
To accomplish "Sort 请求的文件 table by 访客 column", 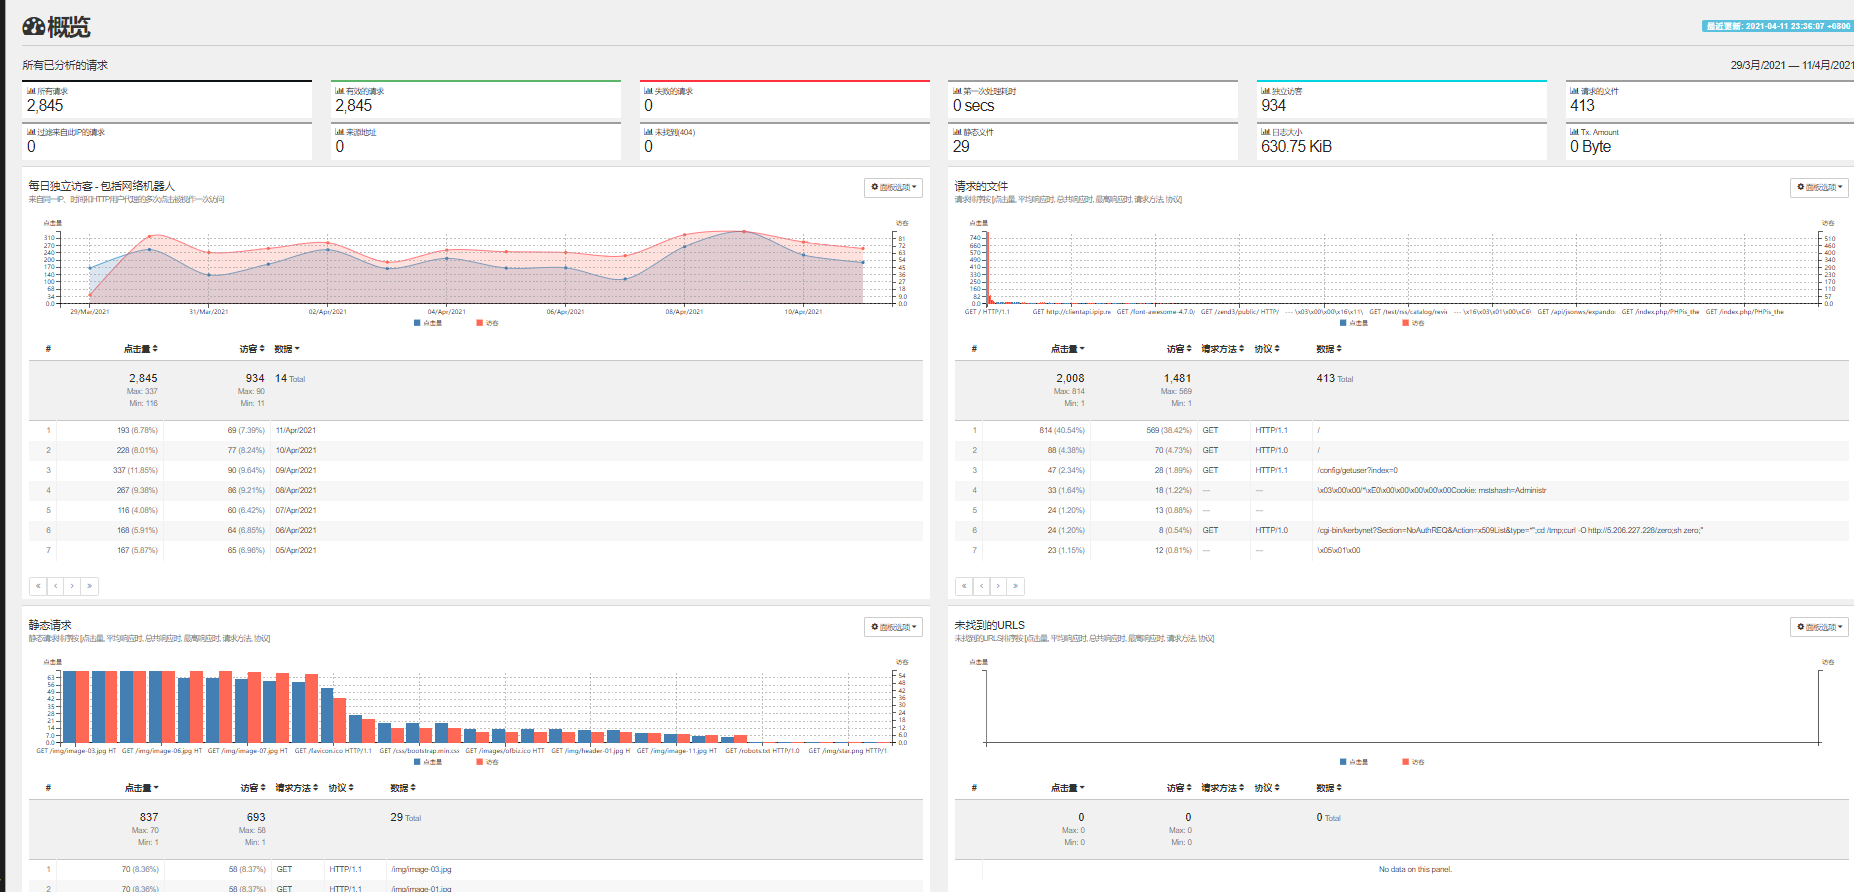I will tap(1179, 349).
